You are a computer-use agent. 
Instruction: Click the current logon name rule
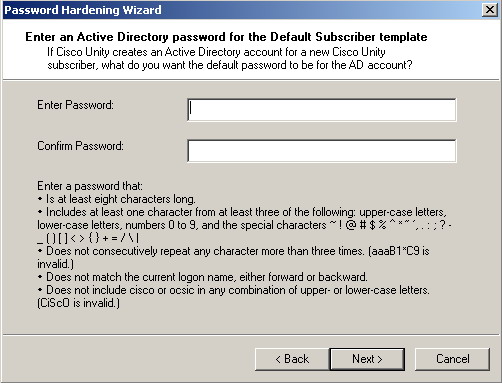click(x=202, y=277)
